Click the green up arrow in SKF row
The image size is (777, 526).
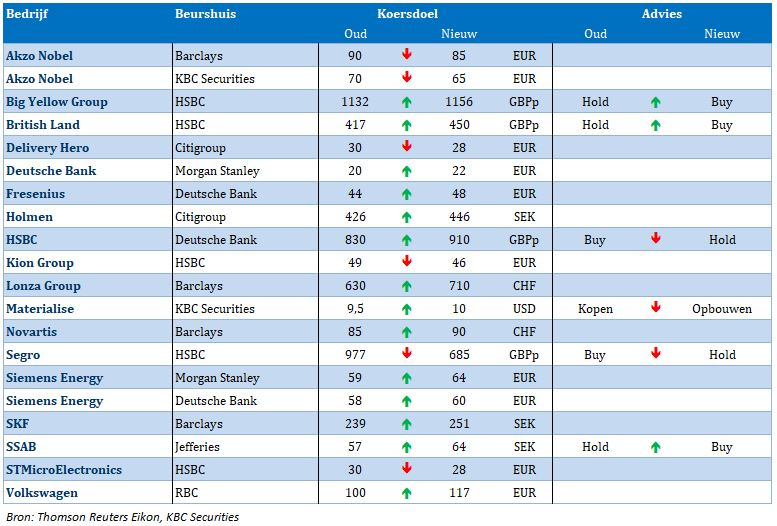[406, 424]
